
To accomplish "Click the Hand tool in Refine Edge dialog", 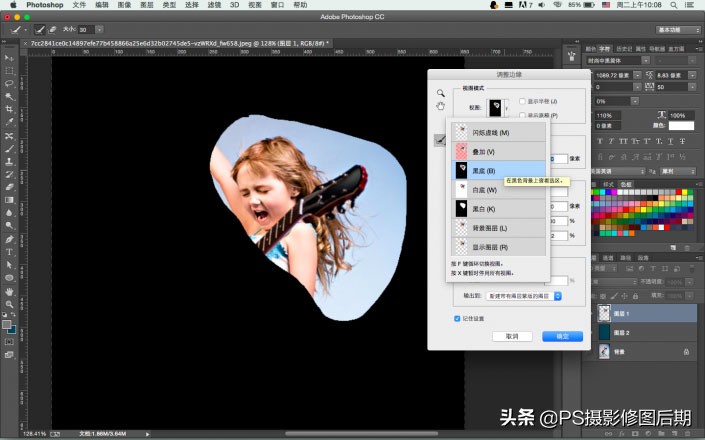I will pos(439,106).
